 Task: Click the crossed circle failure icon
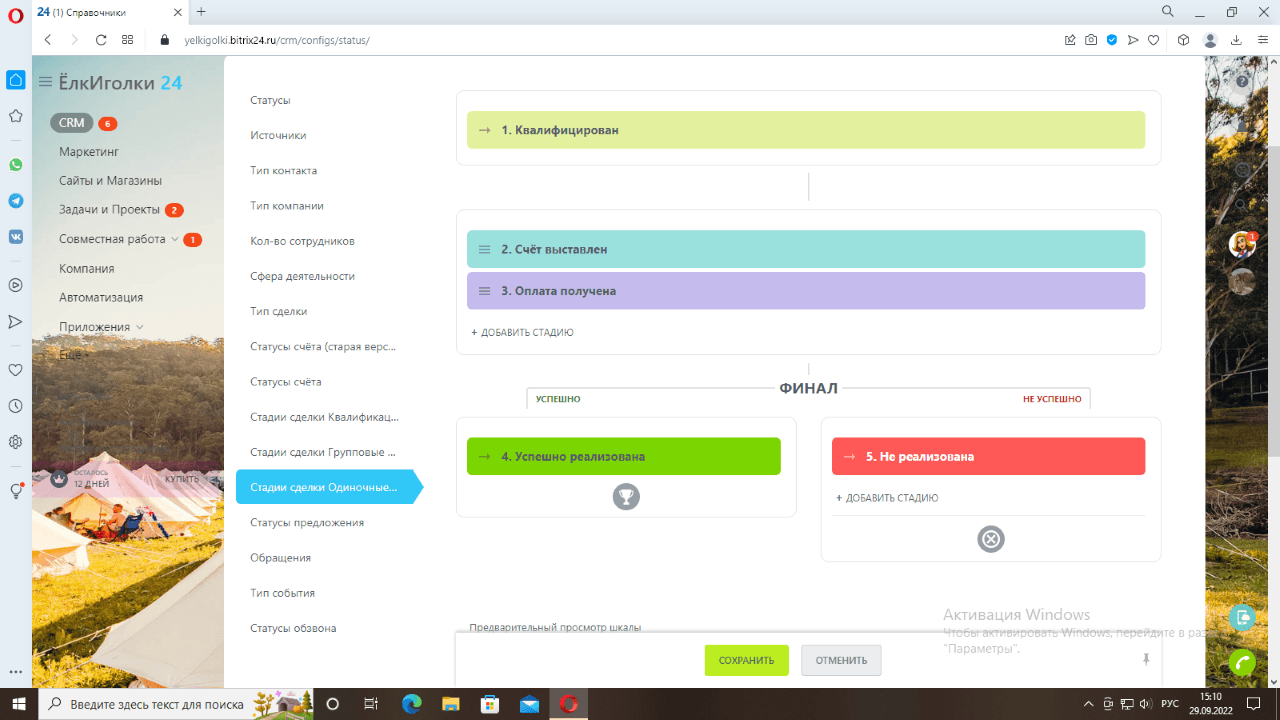[x=991, y=539]
